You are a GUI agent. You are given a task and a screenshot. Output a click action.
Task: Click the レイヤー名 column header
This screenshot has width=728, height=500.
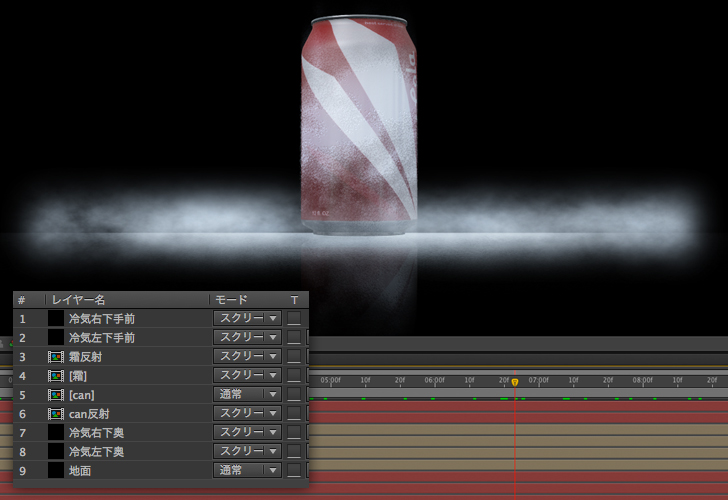79,299
